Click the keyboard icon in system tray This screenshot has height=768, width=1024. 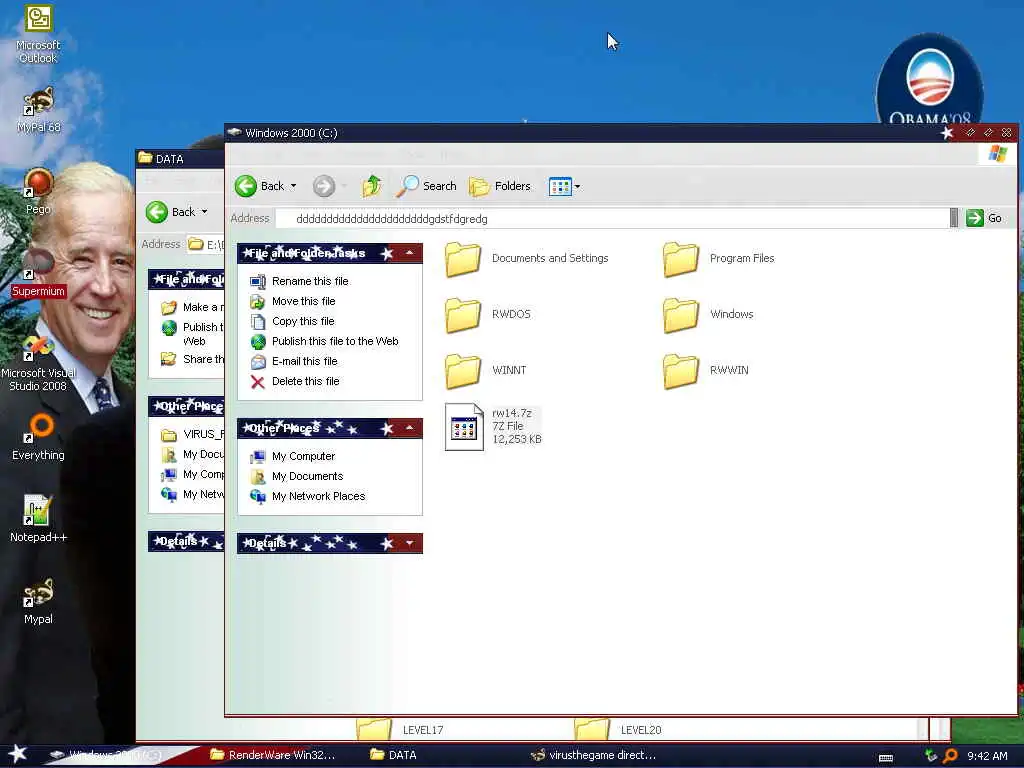[886, 758]
